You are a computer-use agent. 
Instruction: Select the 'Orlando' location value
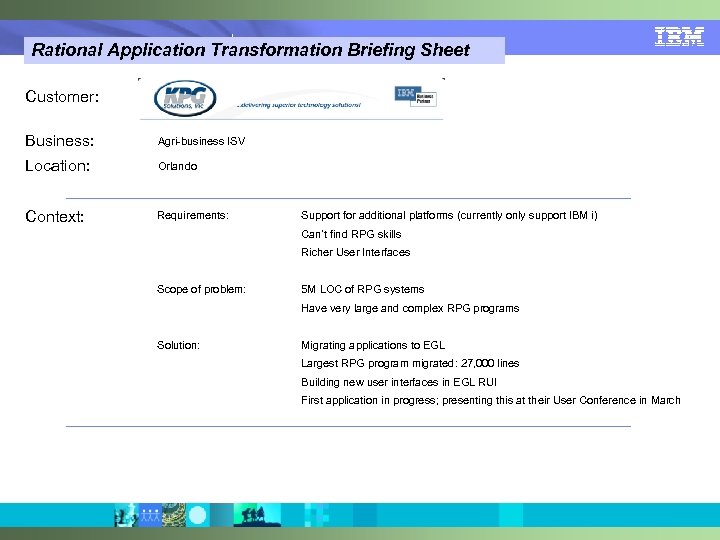(x=178, y=166)
